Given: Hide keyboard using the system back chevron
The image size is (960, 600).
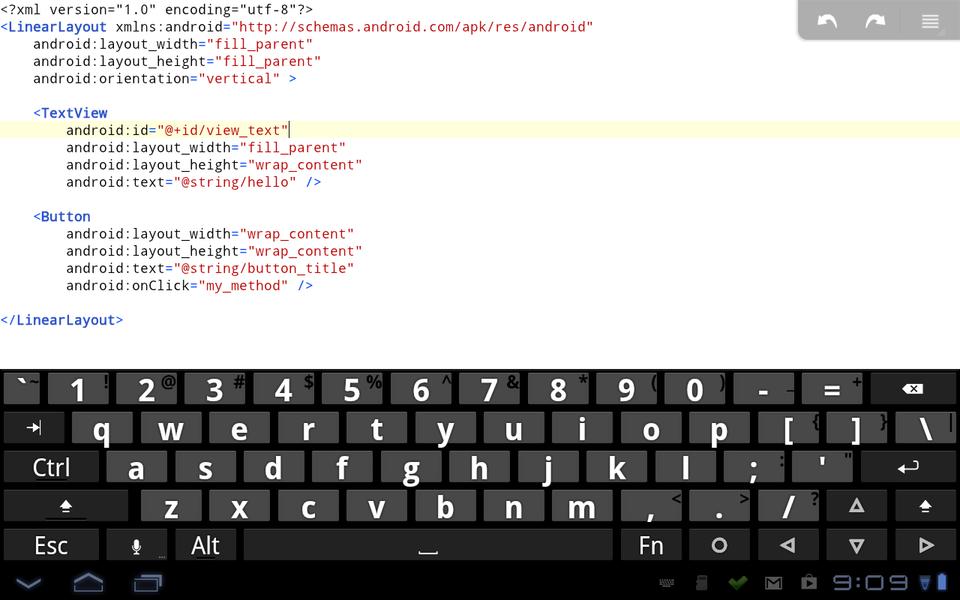Looking at the screenshot, I should coord(28,582).
